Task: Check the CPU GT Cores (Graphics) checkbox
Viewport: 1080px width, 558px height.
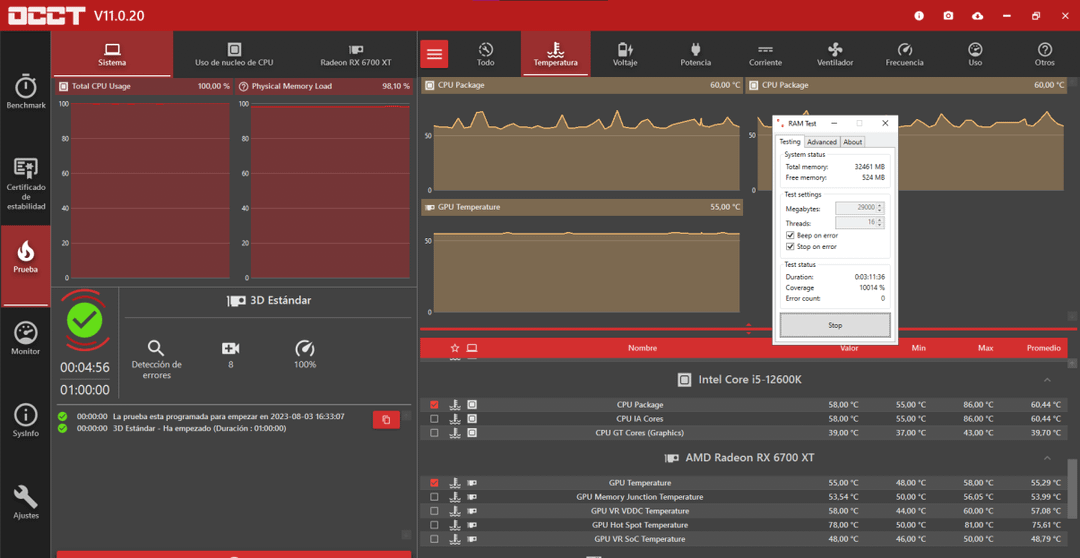Action: [434, 433]
